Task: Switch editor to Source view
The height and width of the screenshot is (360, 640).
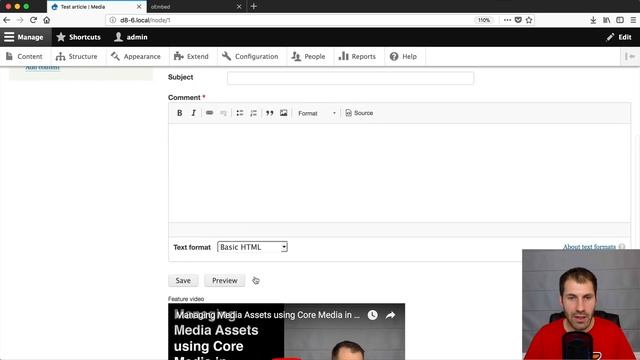Action: tap(359, 113)
